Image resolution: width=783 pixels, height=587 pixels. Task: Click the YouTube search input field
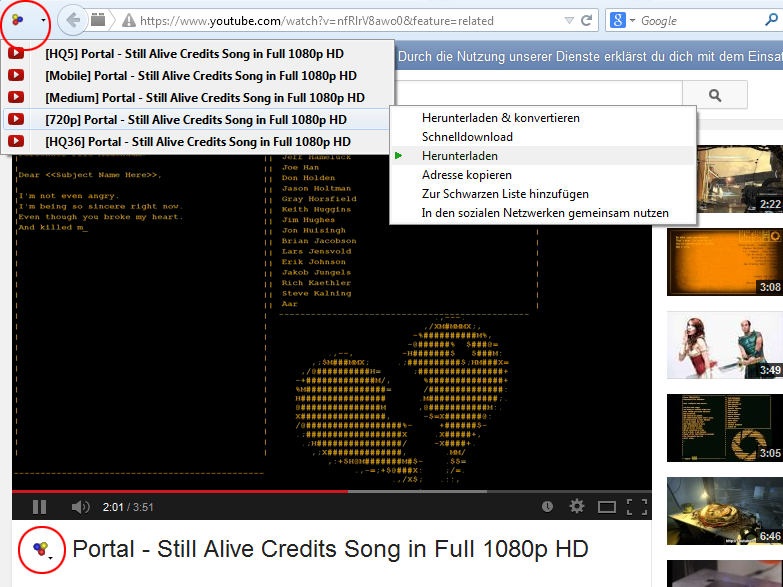538,95
